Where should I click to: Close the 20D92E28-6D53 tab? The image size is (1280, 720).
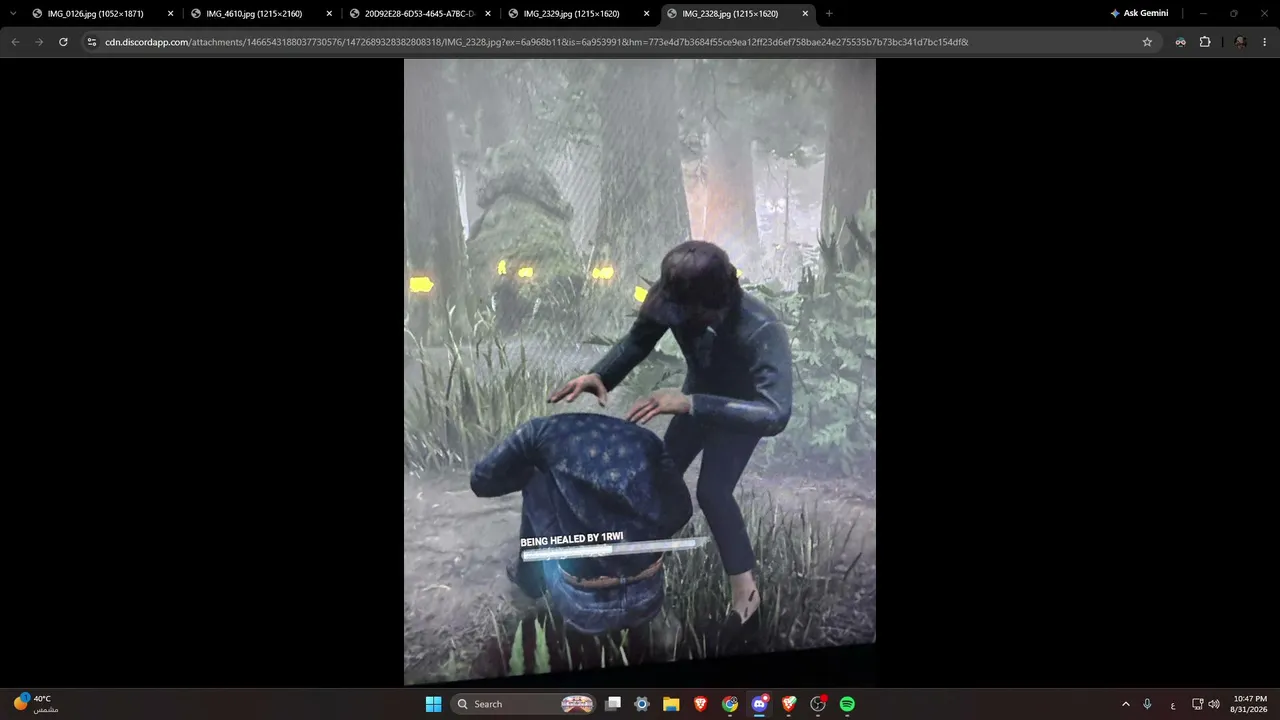pos(488,14)
